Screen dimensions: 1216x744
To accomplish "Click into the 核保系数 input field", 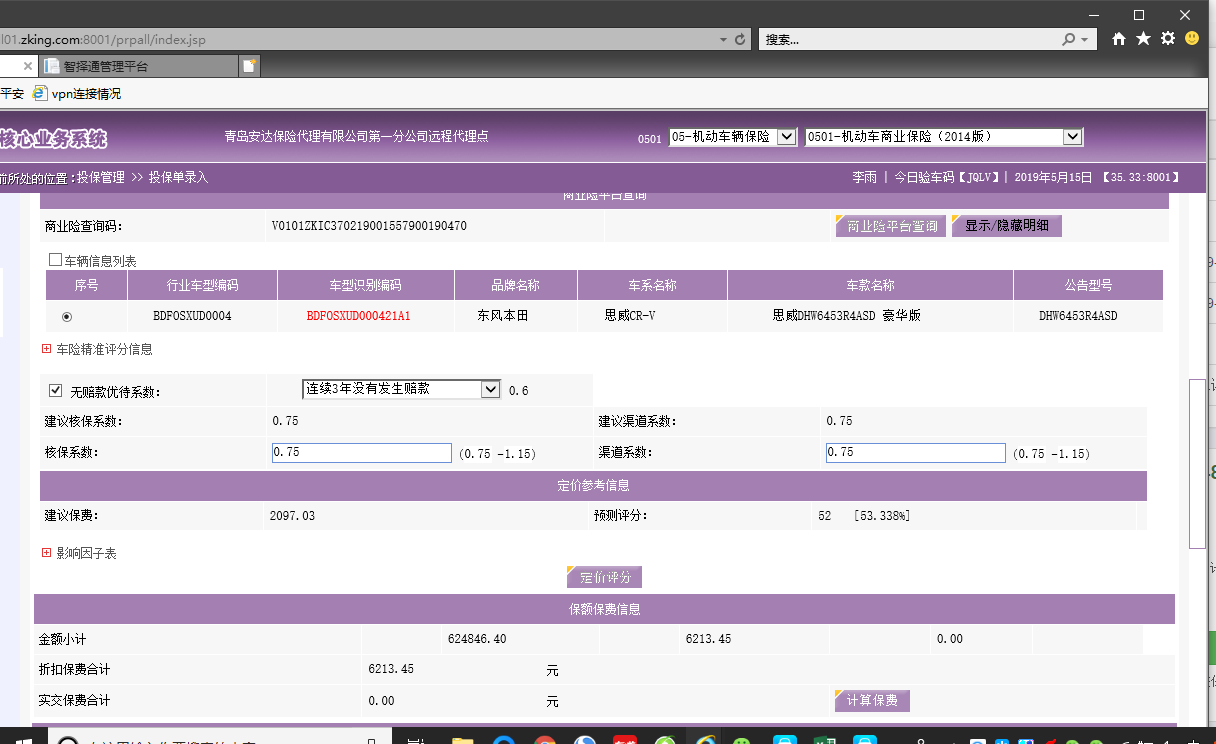I will pos(361,453).
